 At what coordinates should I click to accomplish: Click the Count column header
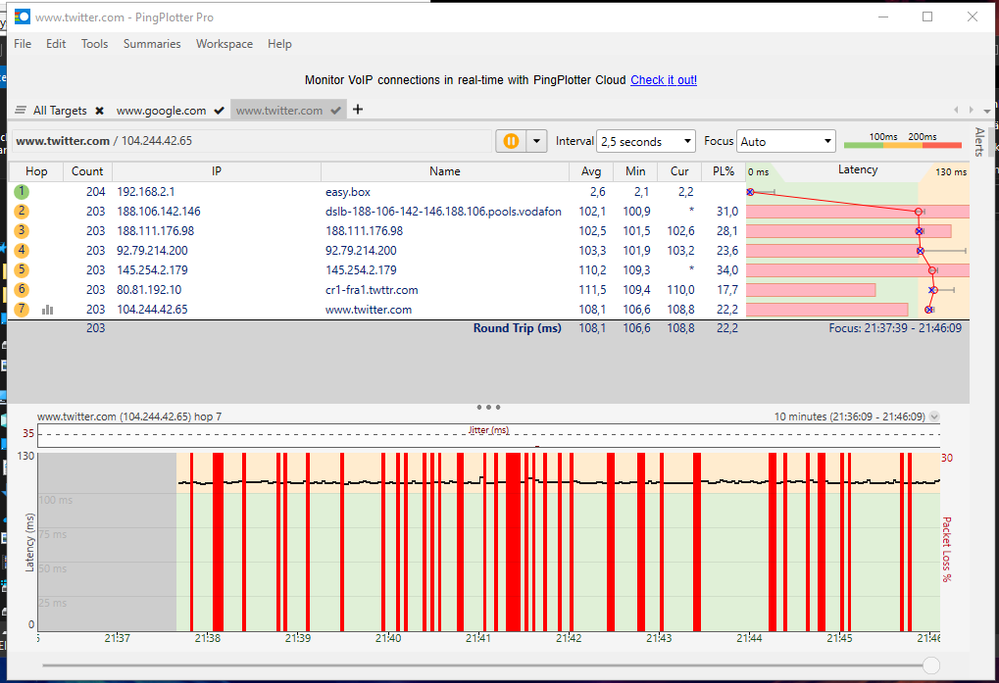[87, 171]
